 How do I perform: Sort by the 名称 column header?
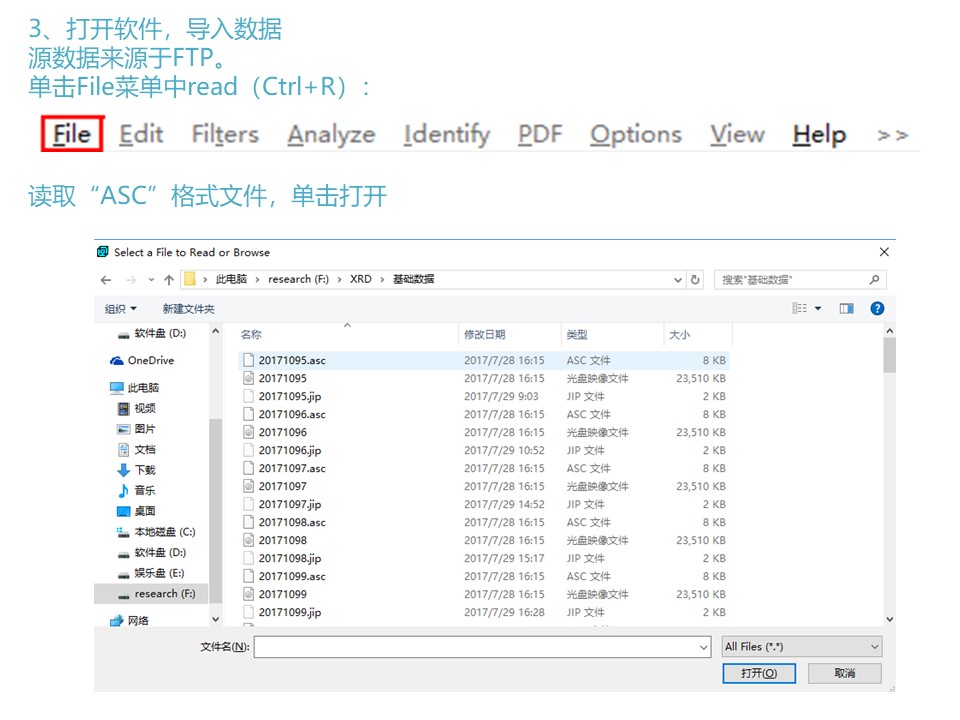point(251,334)
